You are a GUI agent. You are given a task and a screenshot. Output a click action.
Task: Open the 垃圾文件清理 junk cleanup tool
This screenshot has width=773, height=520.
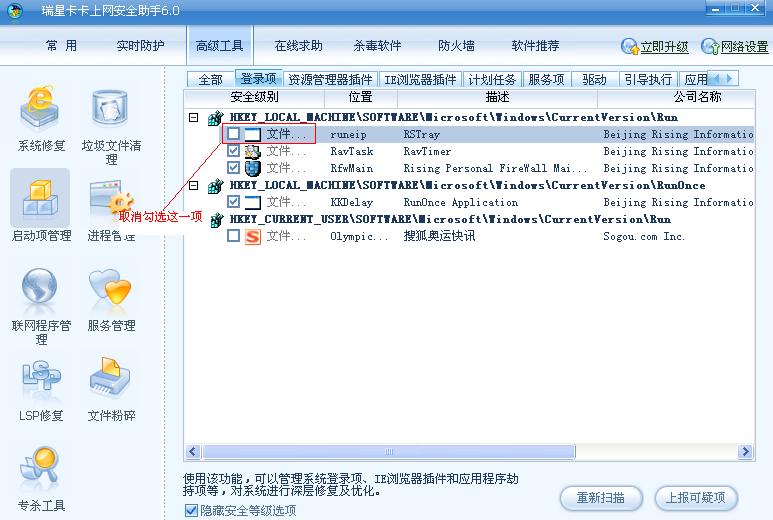click(x=111, y=126)
